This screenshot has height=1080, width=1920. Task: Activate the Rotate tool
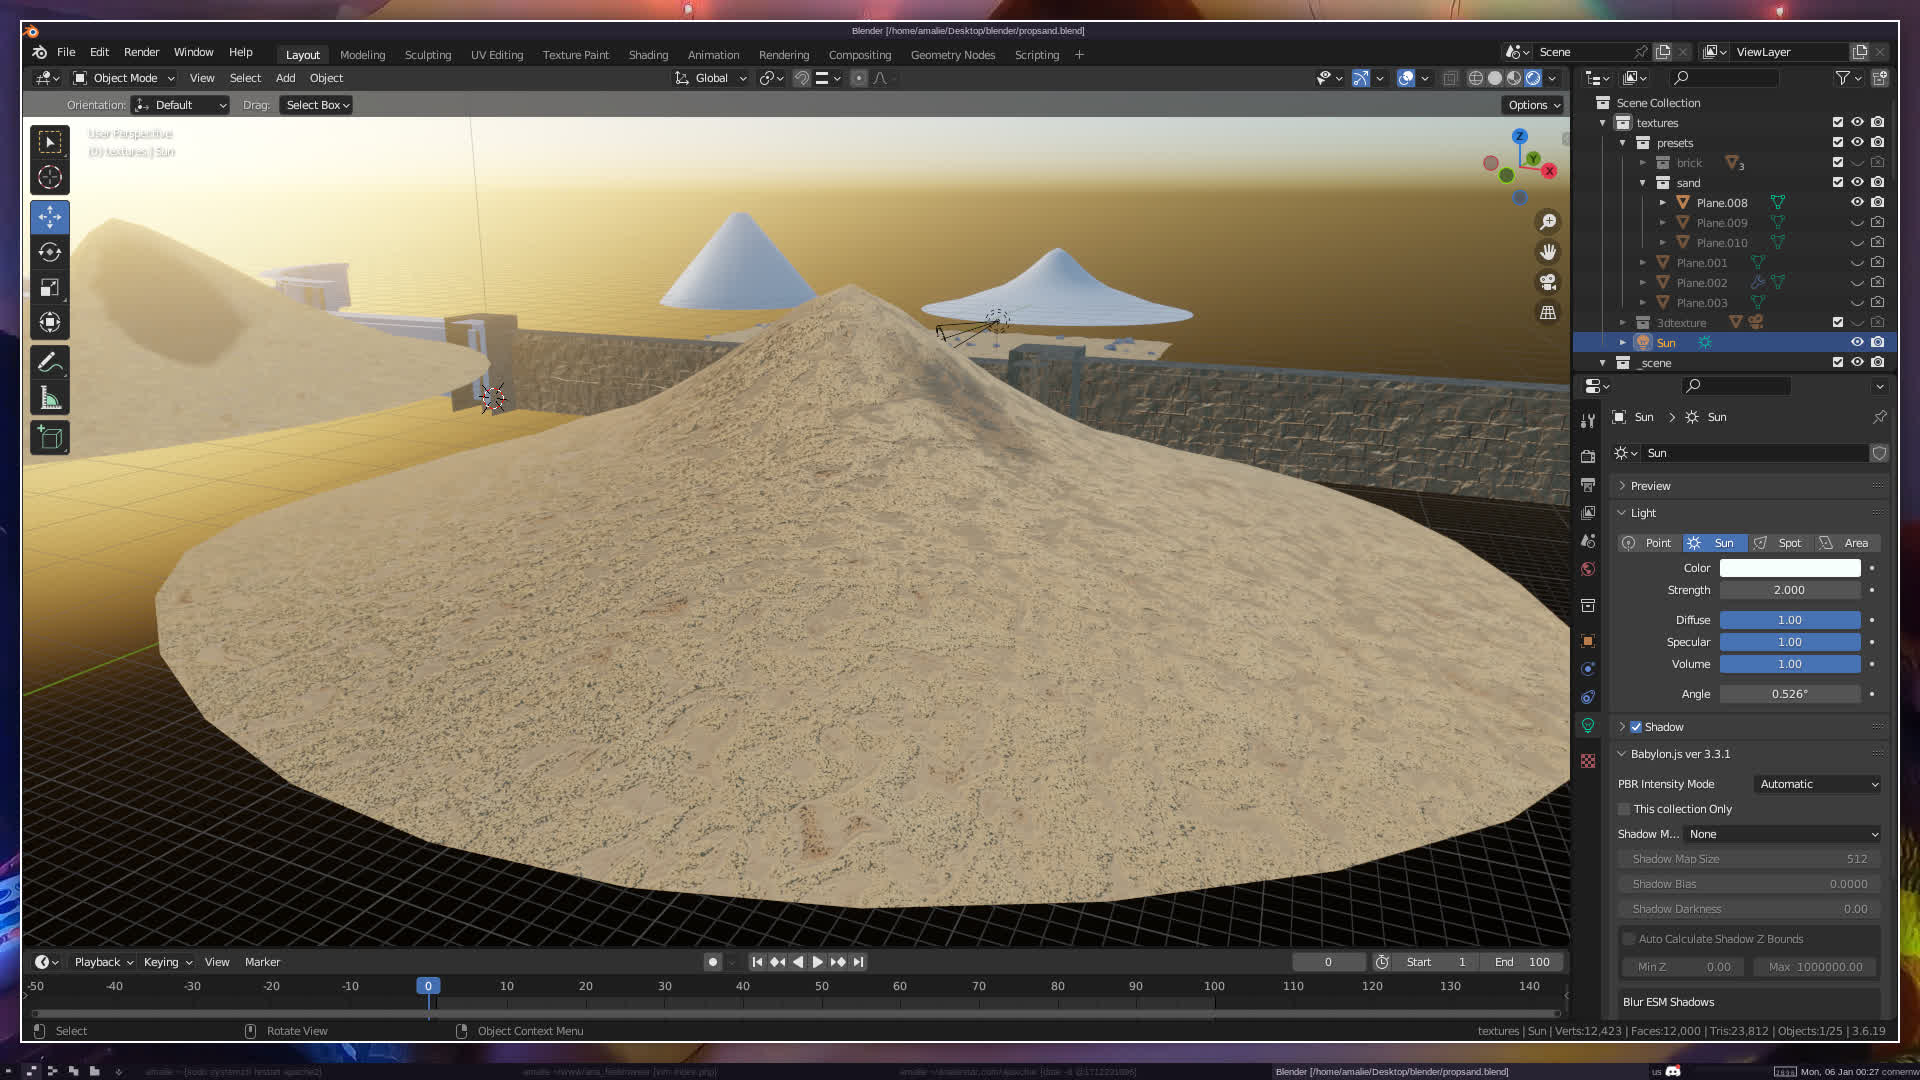click(x=50, y=252)
